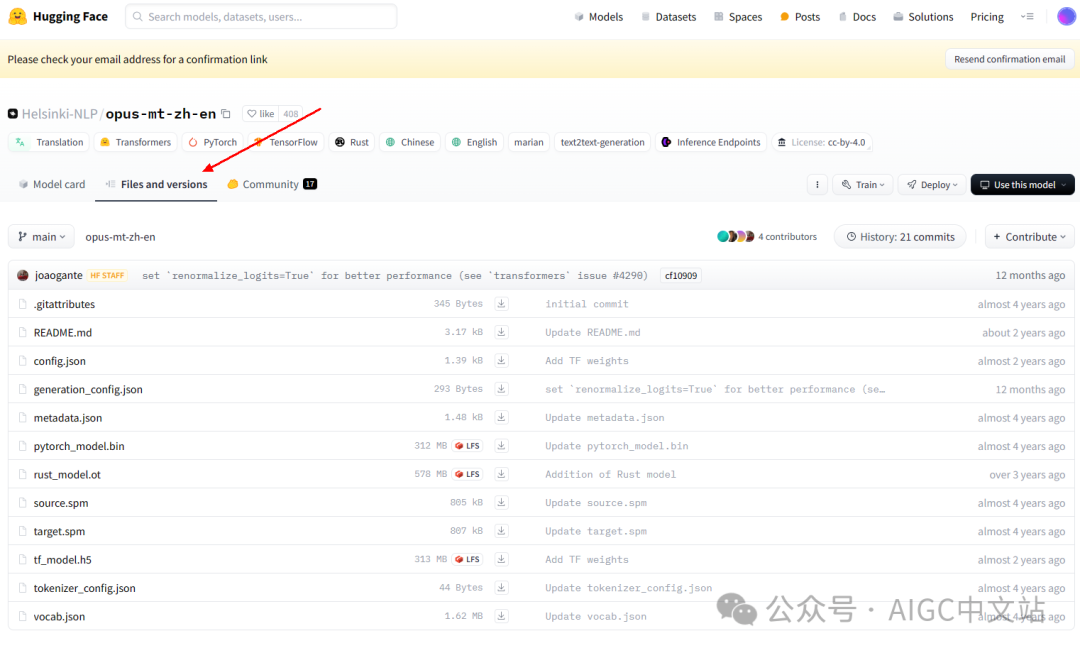
Task: Download the target.spm file
Action: point(501,531)
